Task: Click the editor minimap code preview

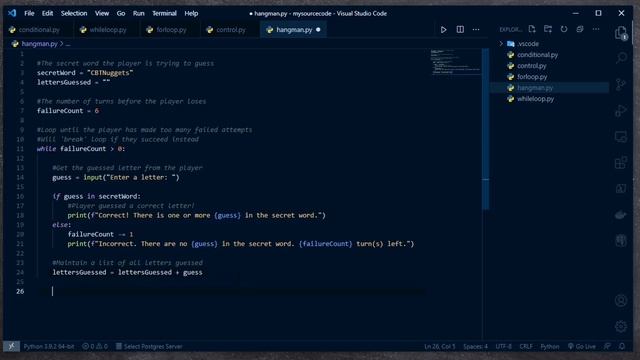Action: point(456,62)
